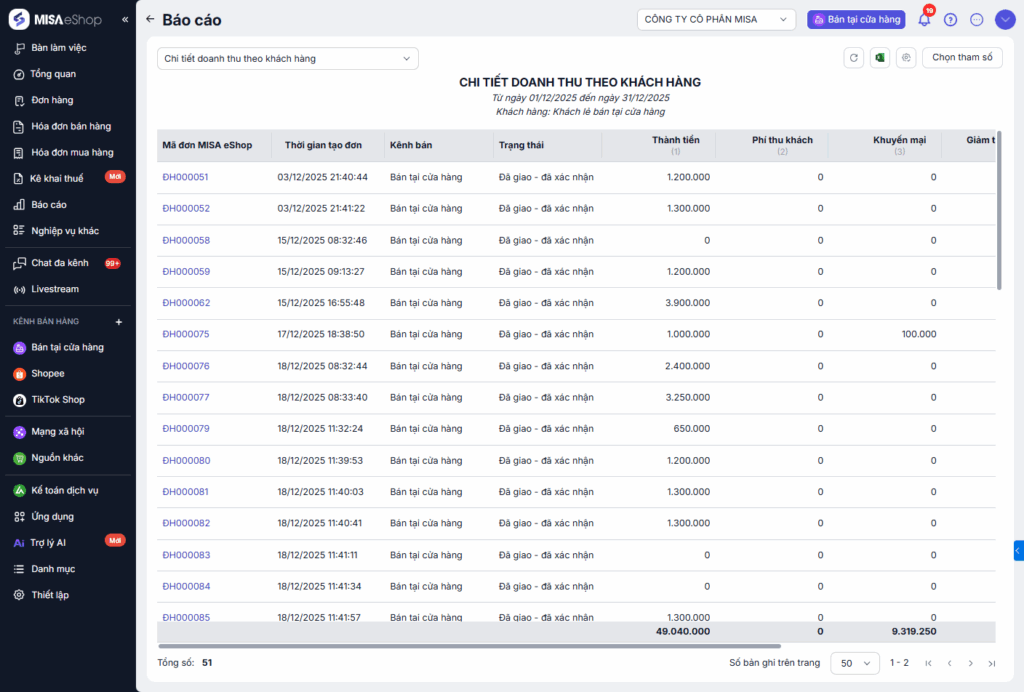This screenshot has height=692, width=1024.
Task: Export report using the Excel icon
Action: 880,58
